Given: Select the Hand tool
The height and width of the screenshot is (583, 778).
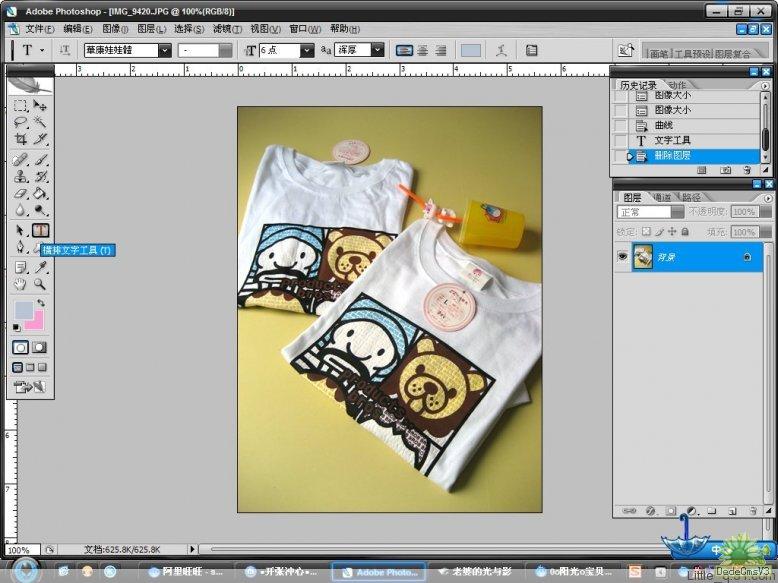Looking at the screenshot, I should [20, 284].
